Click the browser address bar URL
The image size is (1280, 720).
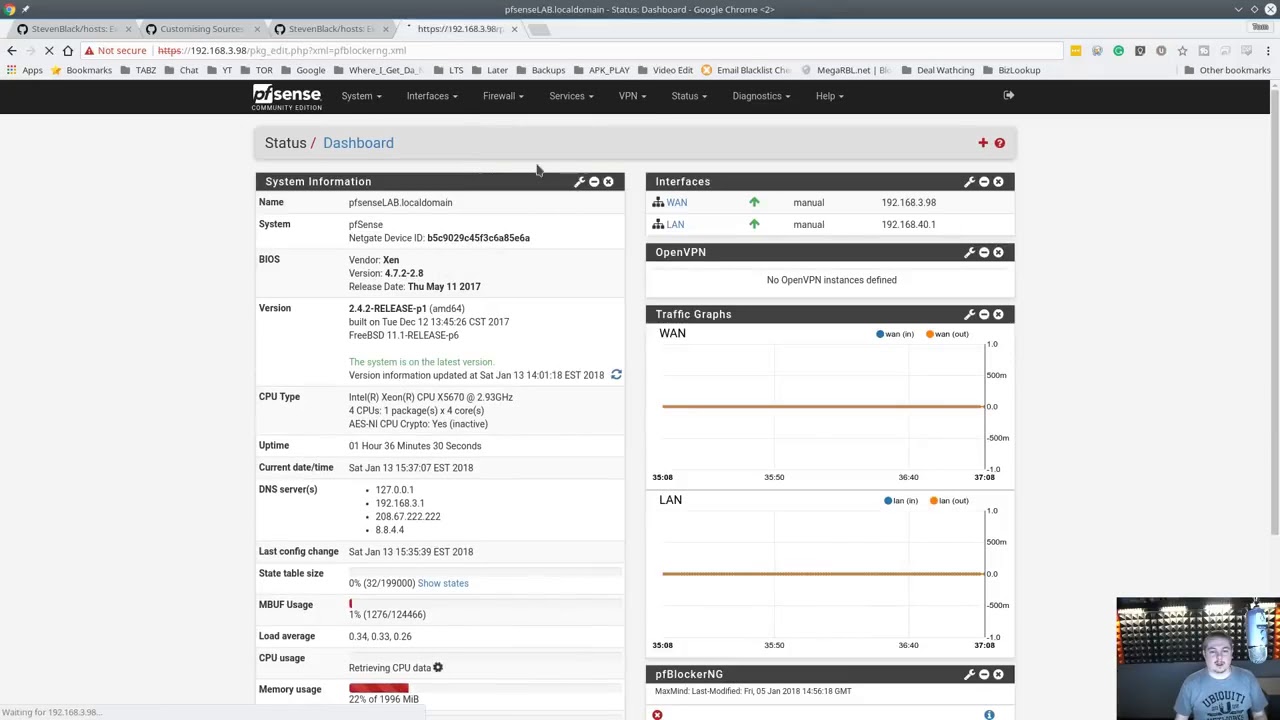click(x=282, y=50)
